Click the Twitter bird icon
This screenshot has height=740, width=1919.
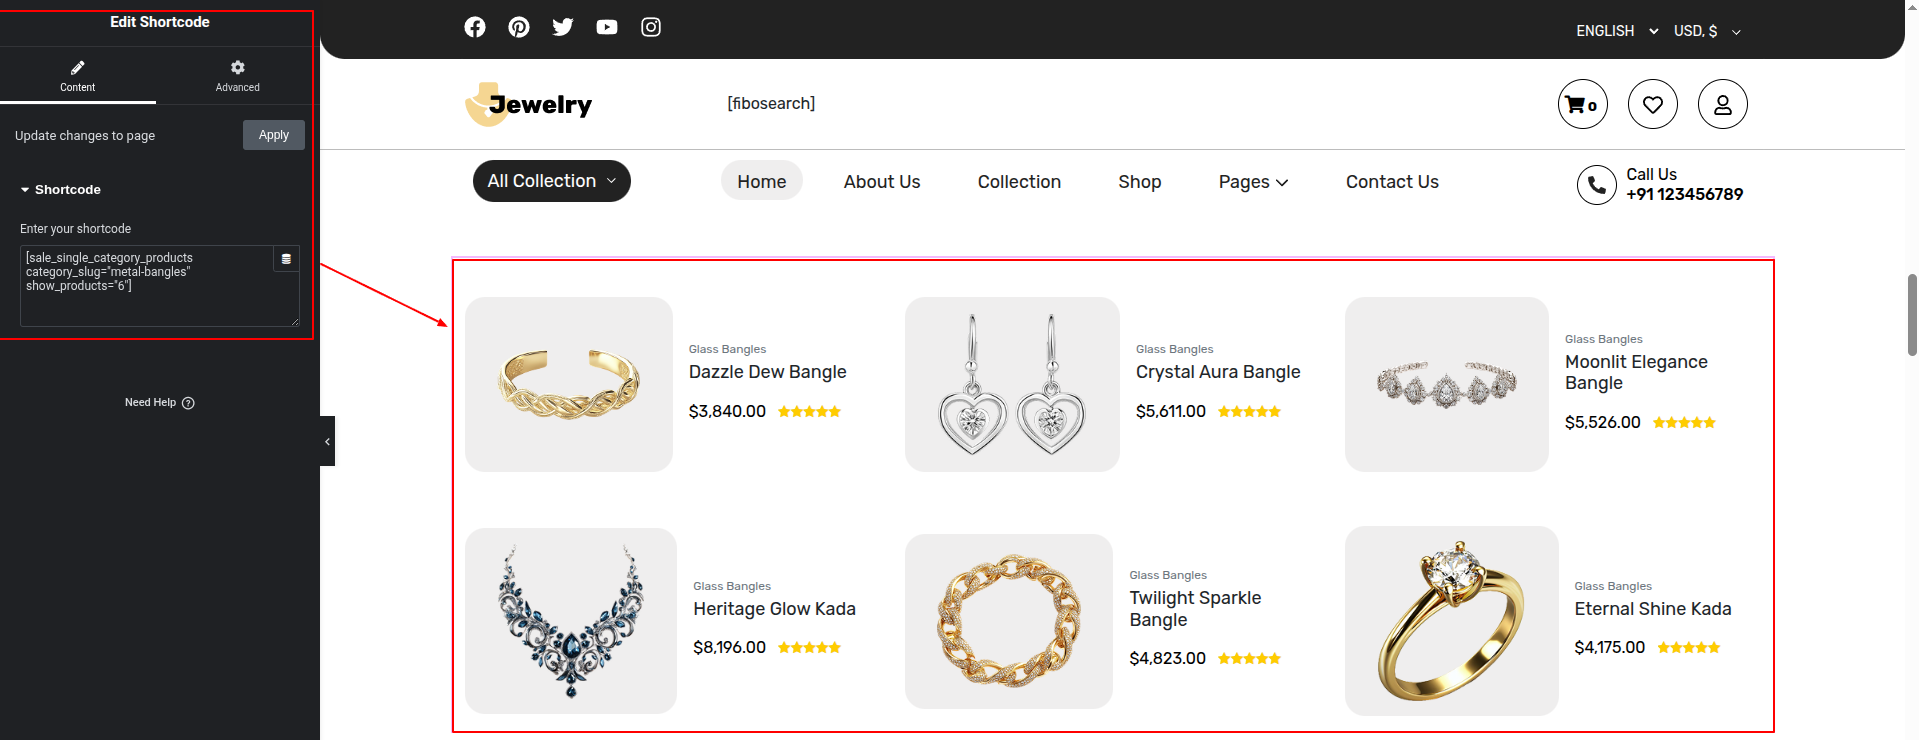(x=563, y=27)
